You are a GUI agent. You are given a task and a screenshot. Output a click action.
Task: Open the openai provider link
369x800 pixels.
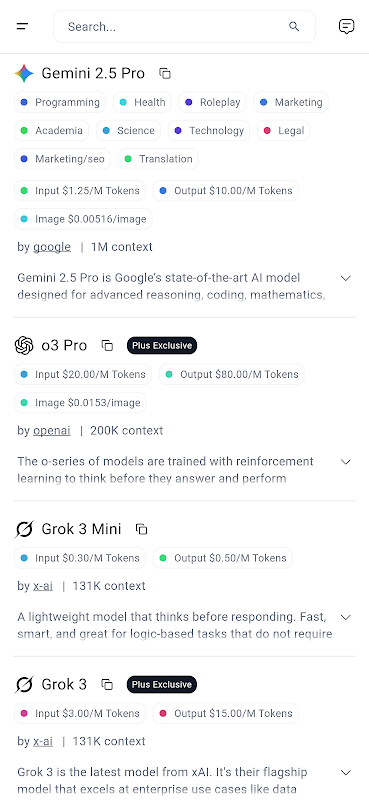coord(52,431)
